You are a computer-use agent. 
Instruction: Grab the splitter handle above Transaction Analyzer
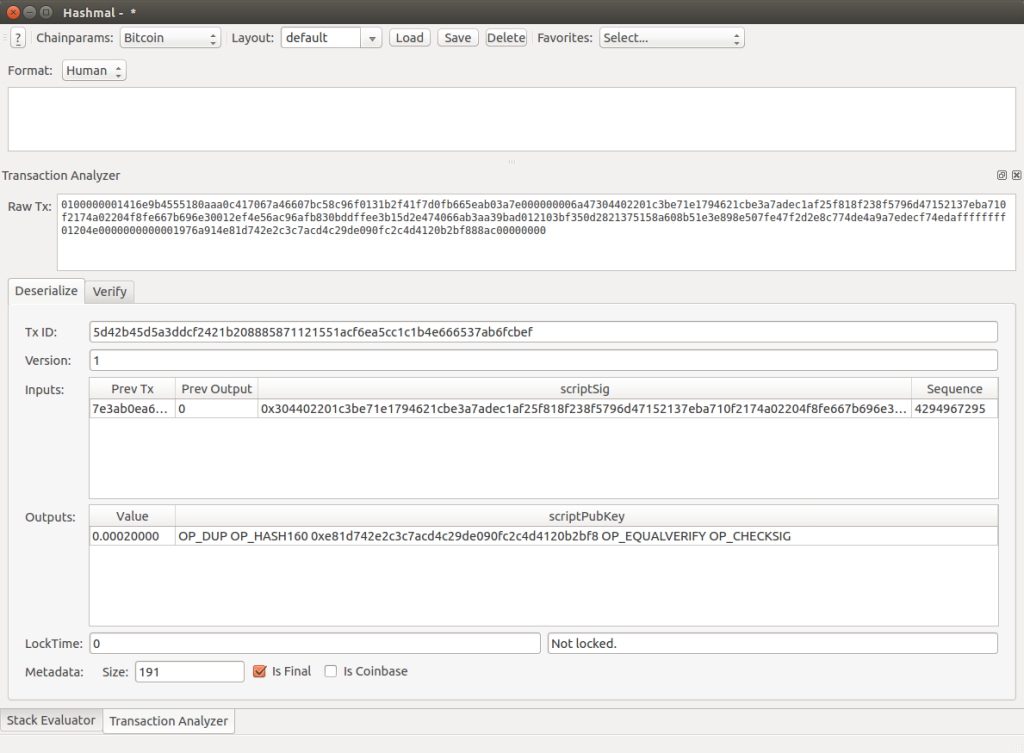511,161
